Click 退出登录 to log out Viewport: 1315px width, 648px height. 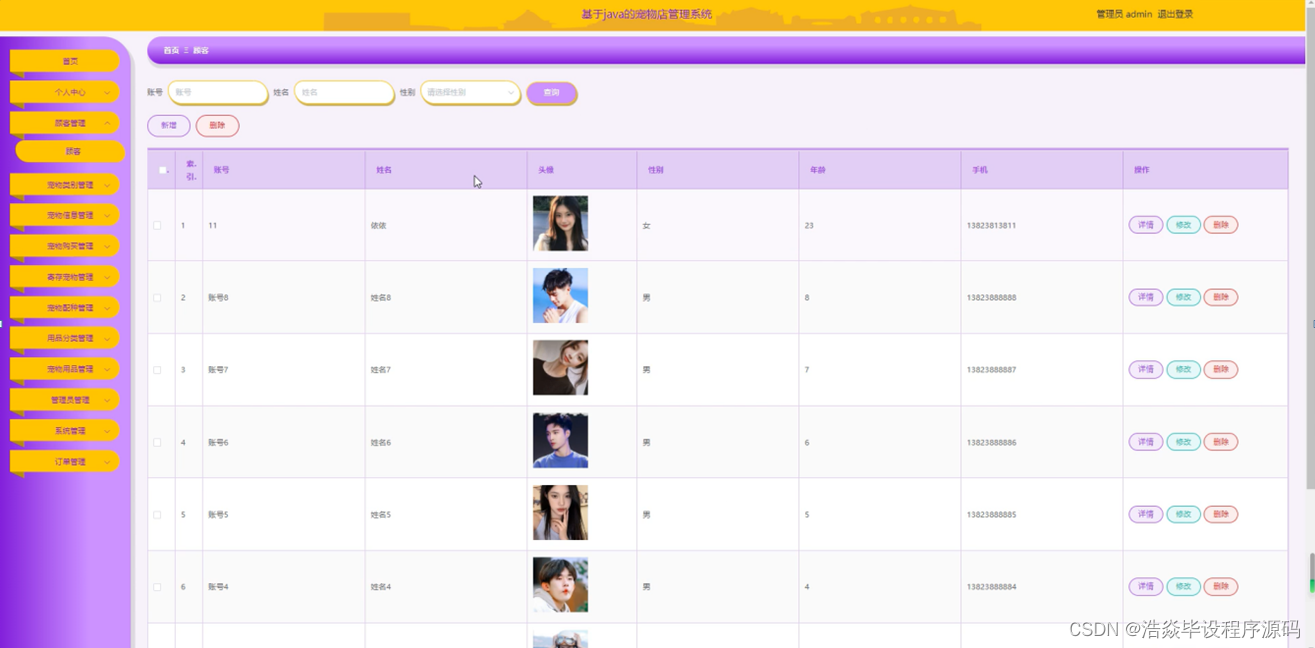click(x=1175, y=14)
